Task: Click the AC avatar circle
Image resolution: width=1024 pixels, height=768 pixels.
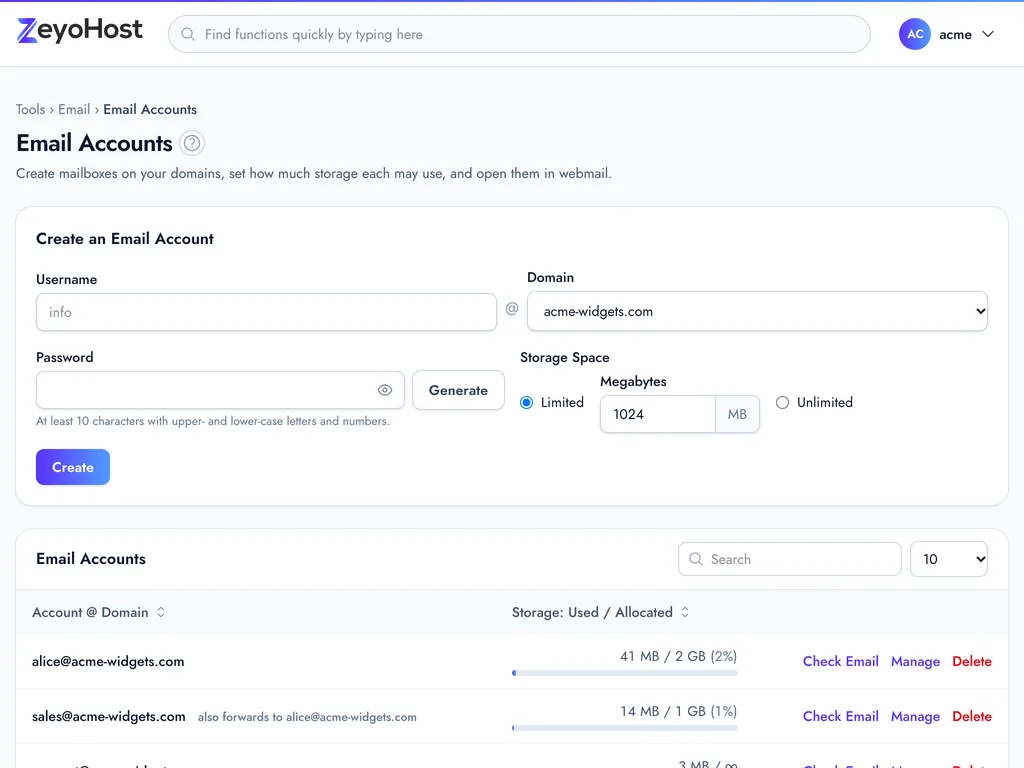Action: click(x=914, y=34)
